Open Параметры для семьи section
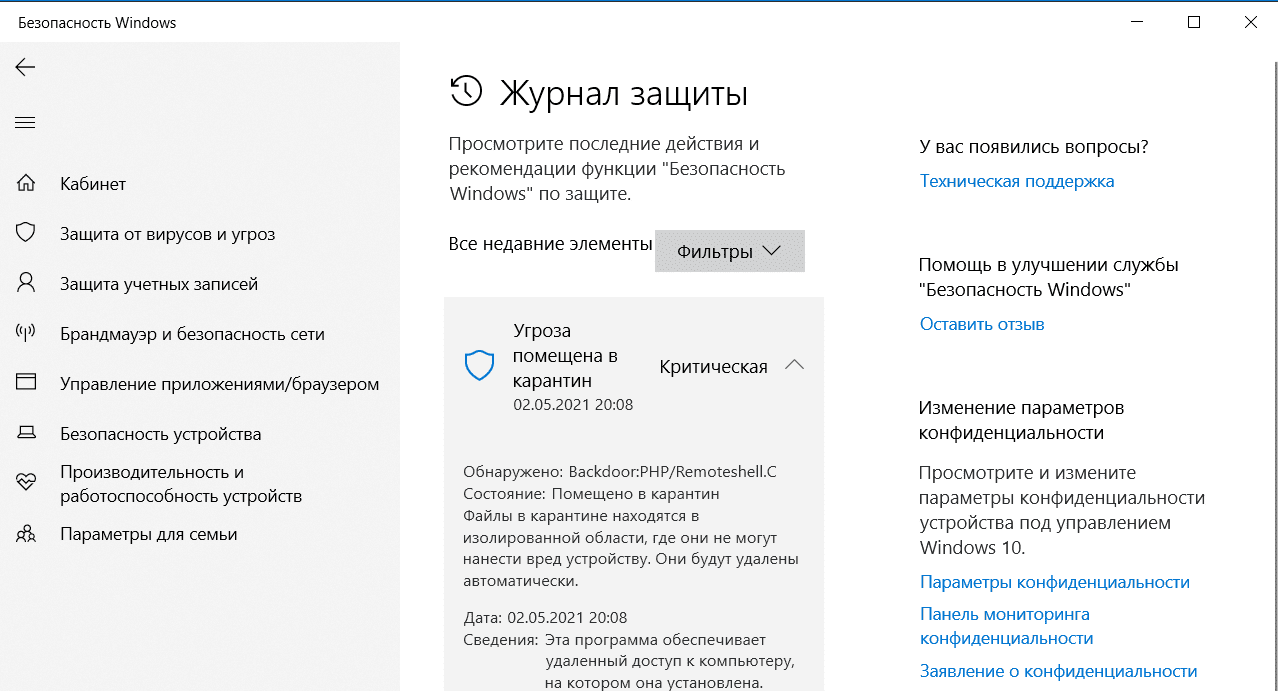1278x691 pixels. point(148,534)
